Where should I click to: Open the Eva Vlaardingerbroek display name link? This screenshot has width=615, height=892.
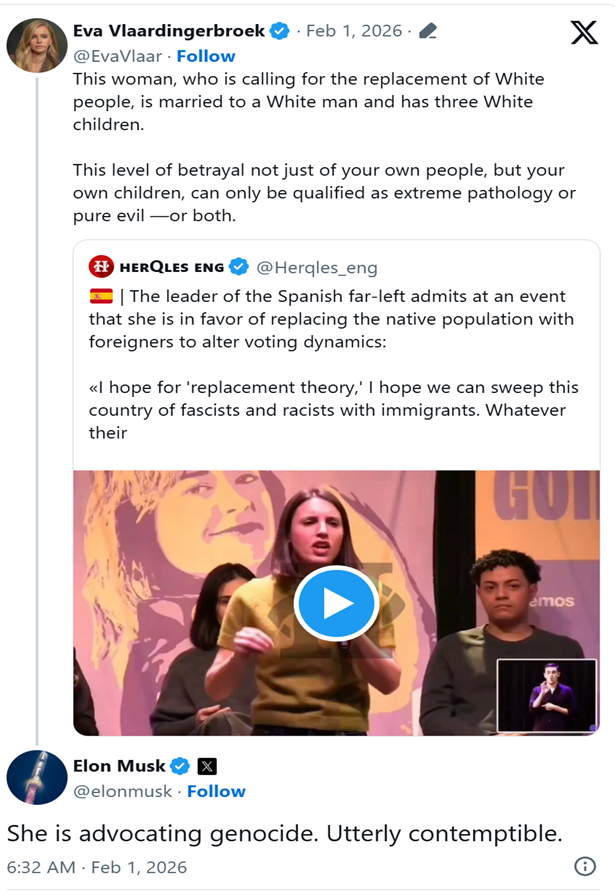(168, 31)
